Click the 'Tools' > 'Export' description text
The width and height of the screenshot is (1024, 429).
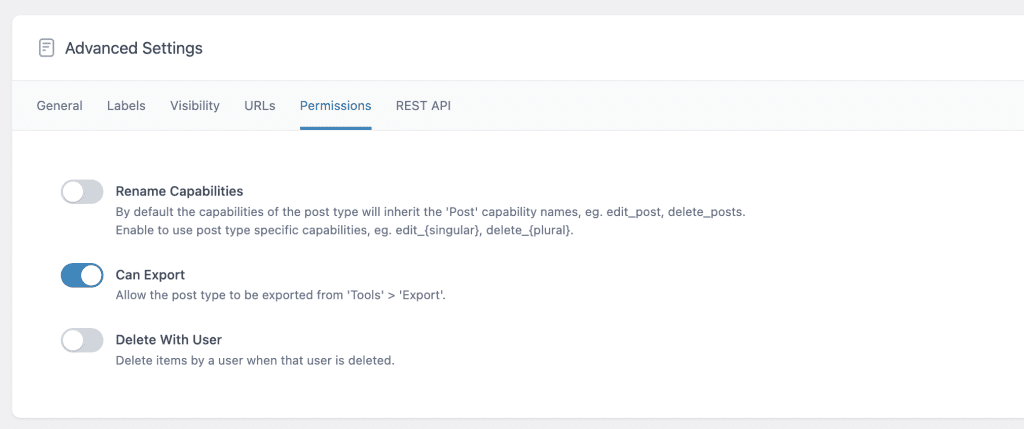click(281, 295)
